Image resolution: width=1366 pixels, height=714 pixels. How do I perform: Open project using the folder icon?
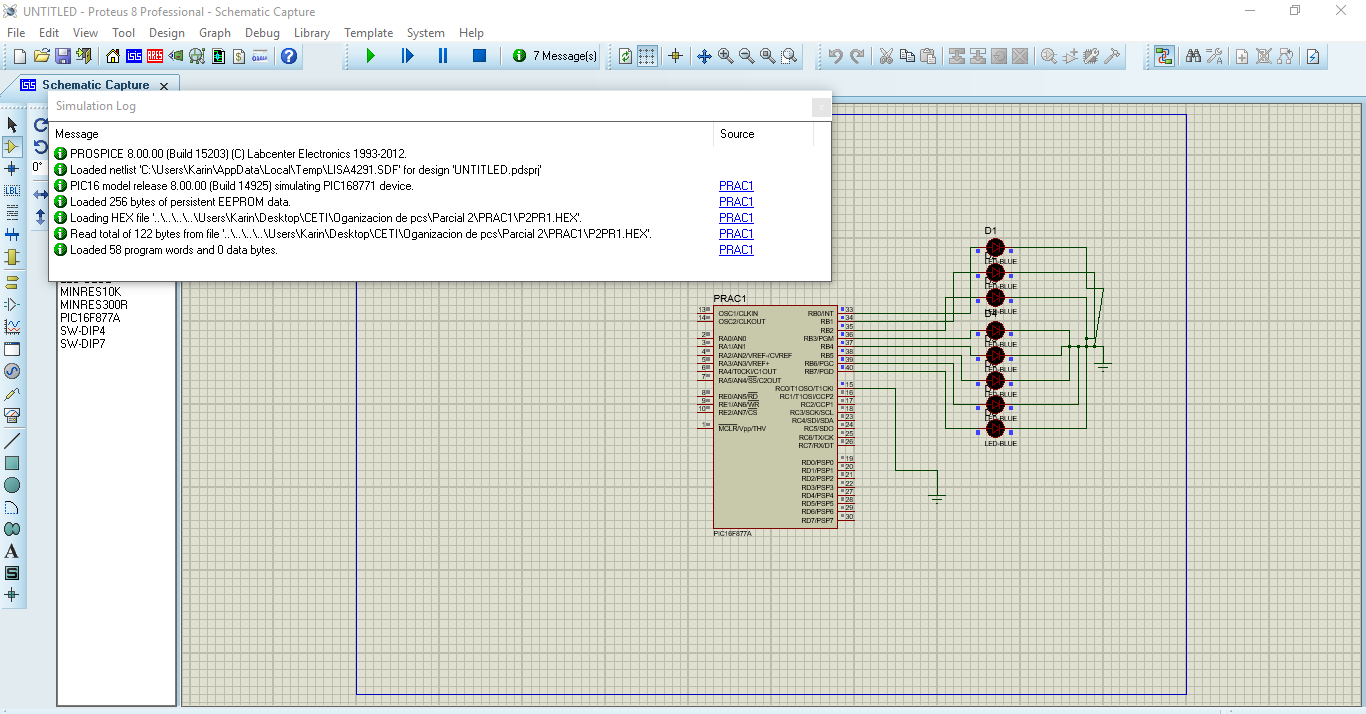click(x=41, y=56)
